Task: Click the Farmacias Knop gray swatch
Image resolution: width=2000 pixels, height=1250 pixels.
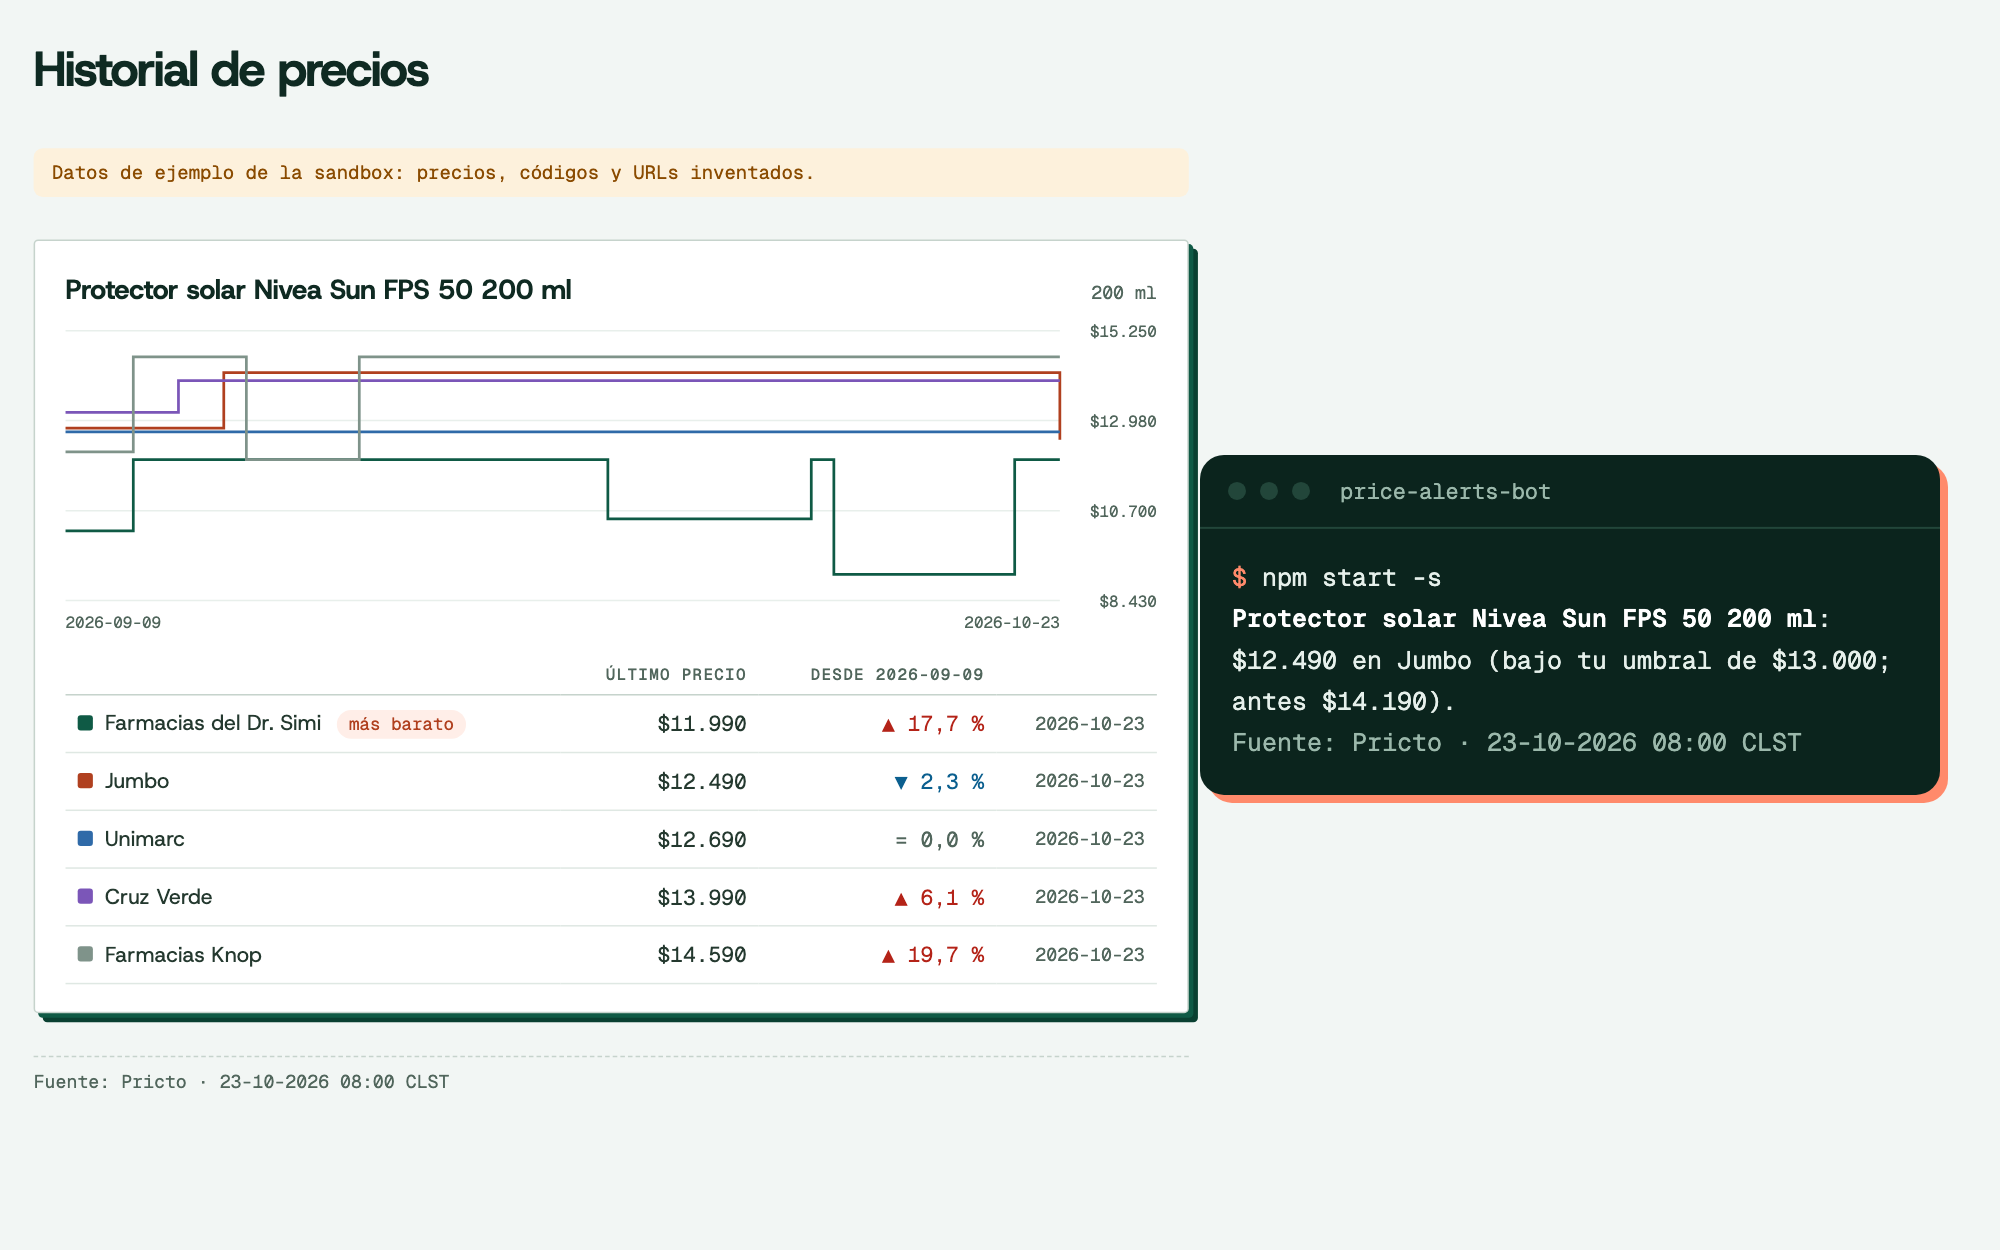Action: click(85, 954)
